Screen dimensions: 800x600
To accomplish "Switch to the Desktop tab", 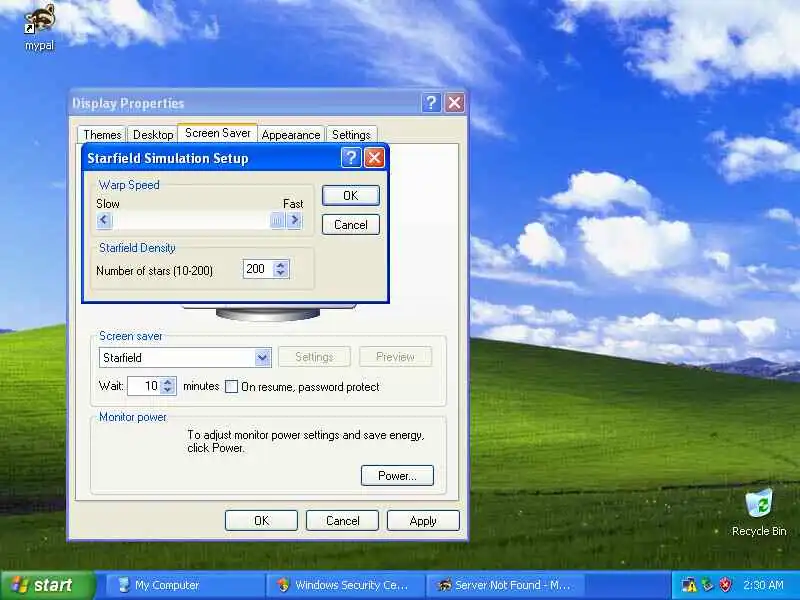I will click(153, 135).
